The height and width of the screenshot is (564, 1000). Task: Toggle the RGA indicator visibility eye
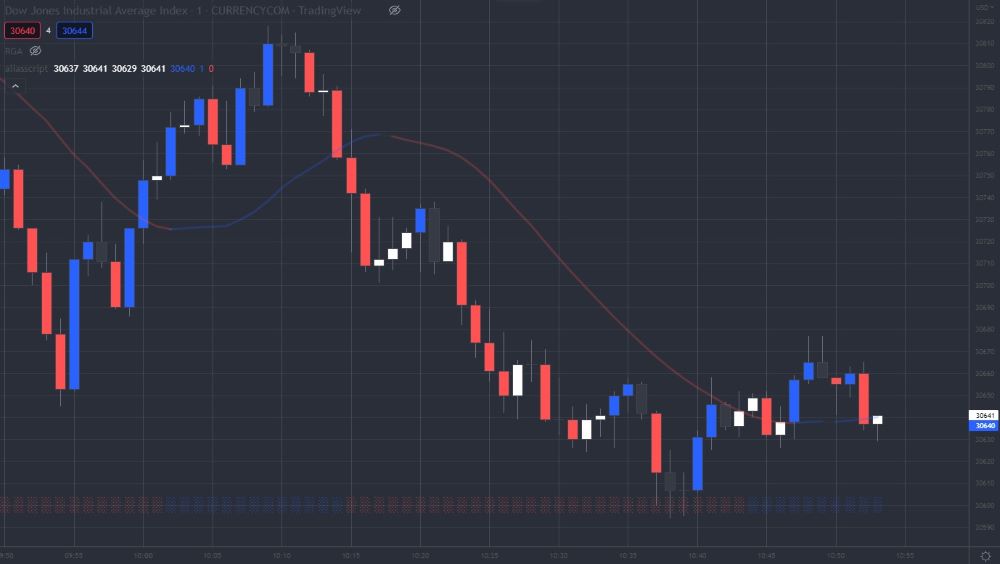point(35,50)
